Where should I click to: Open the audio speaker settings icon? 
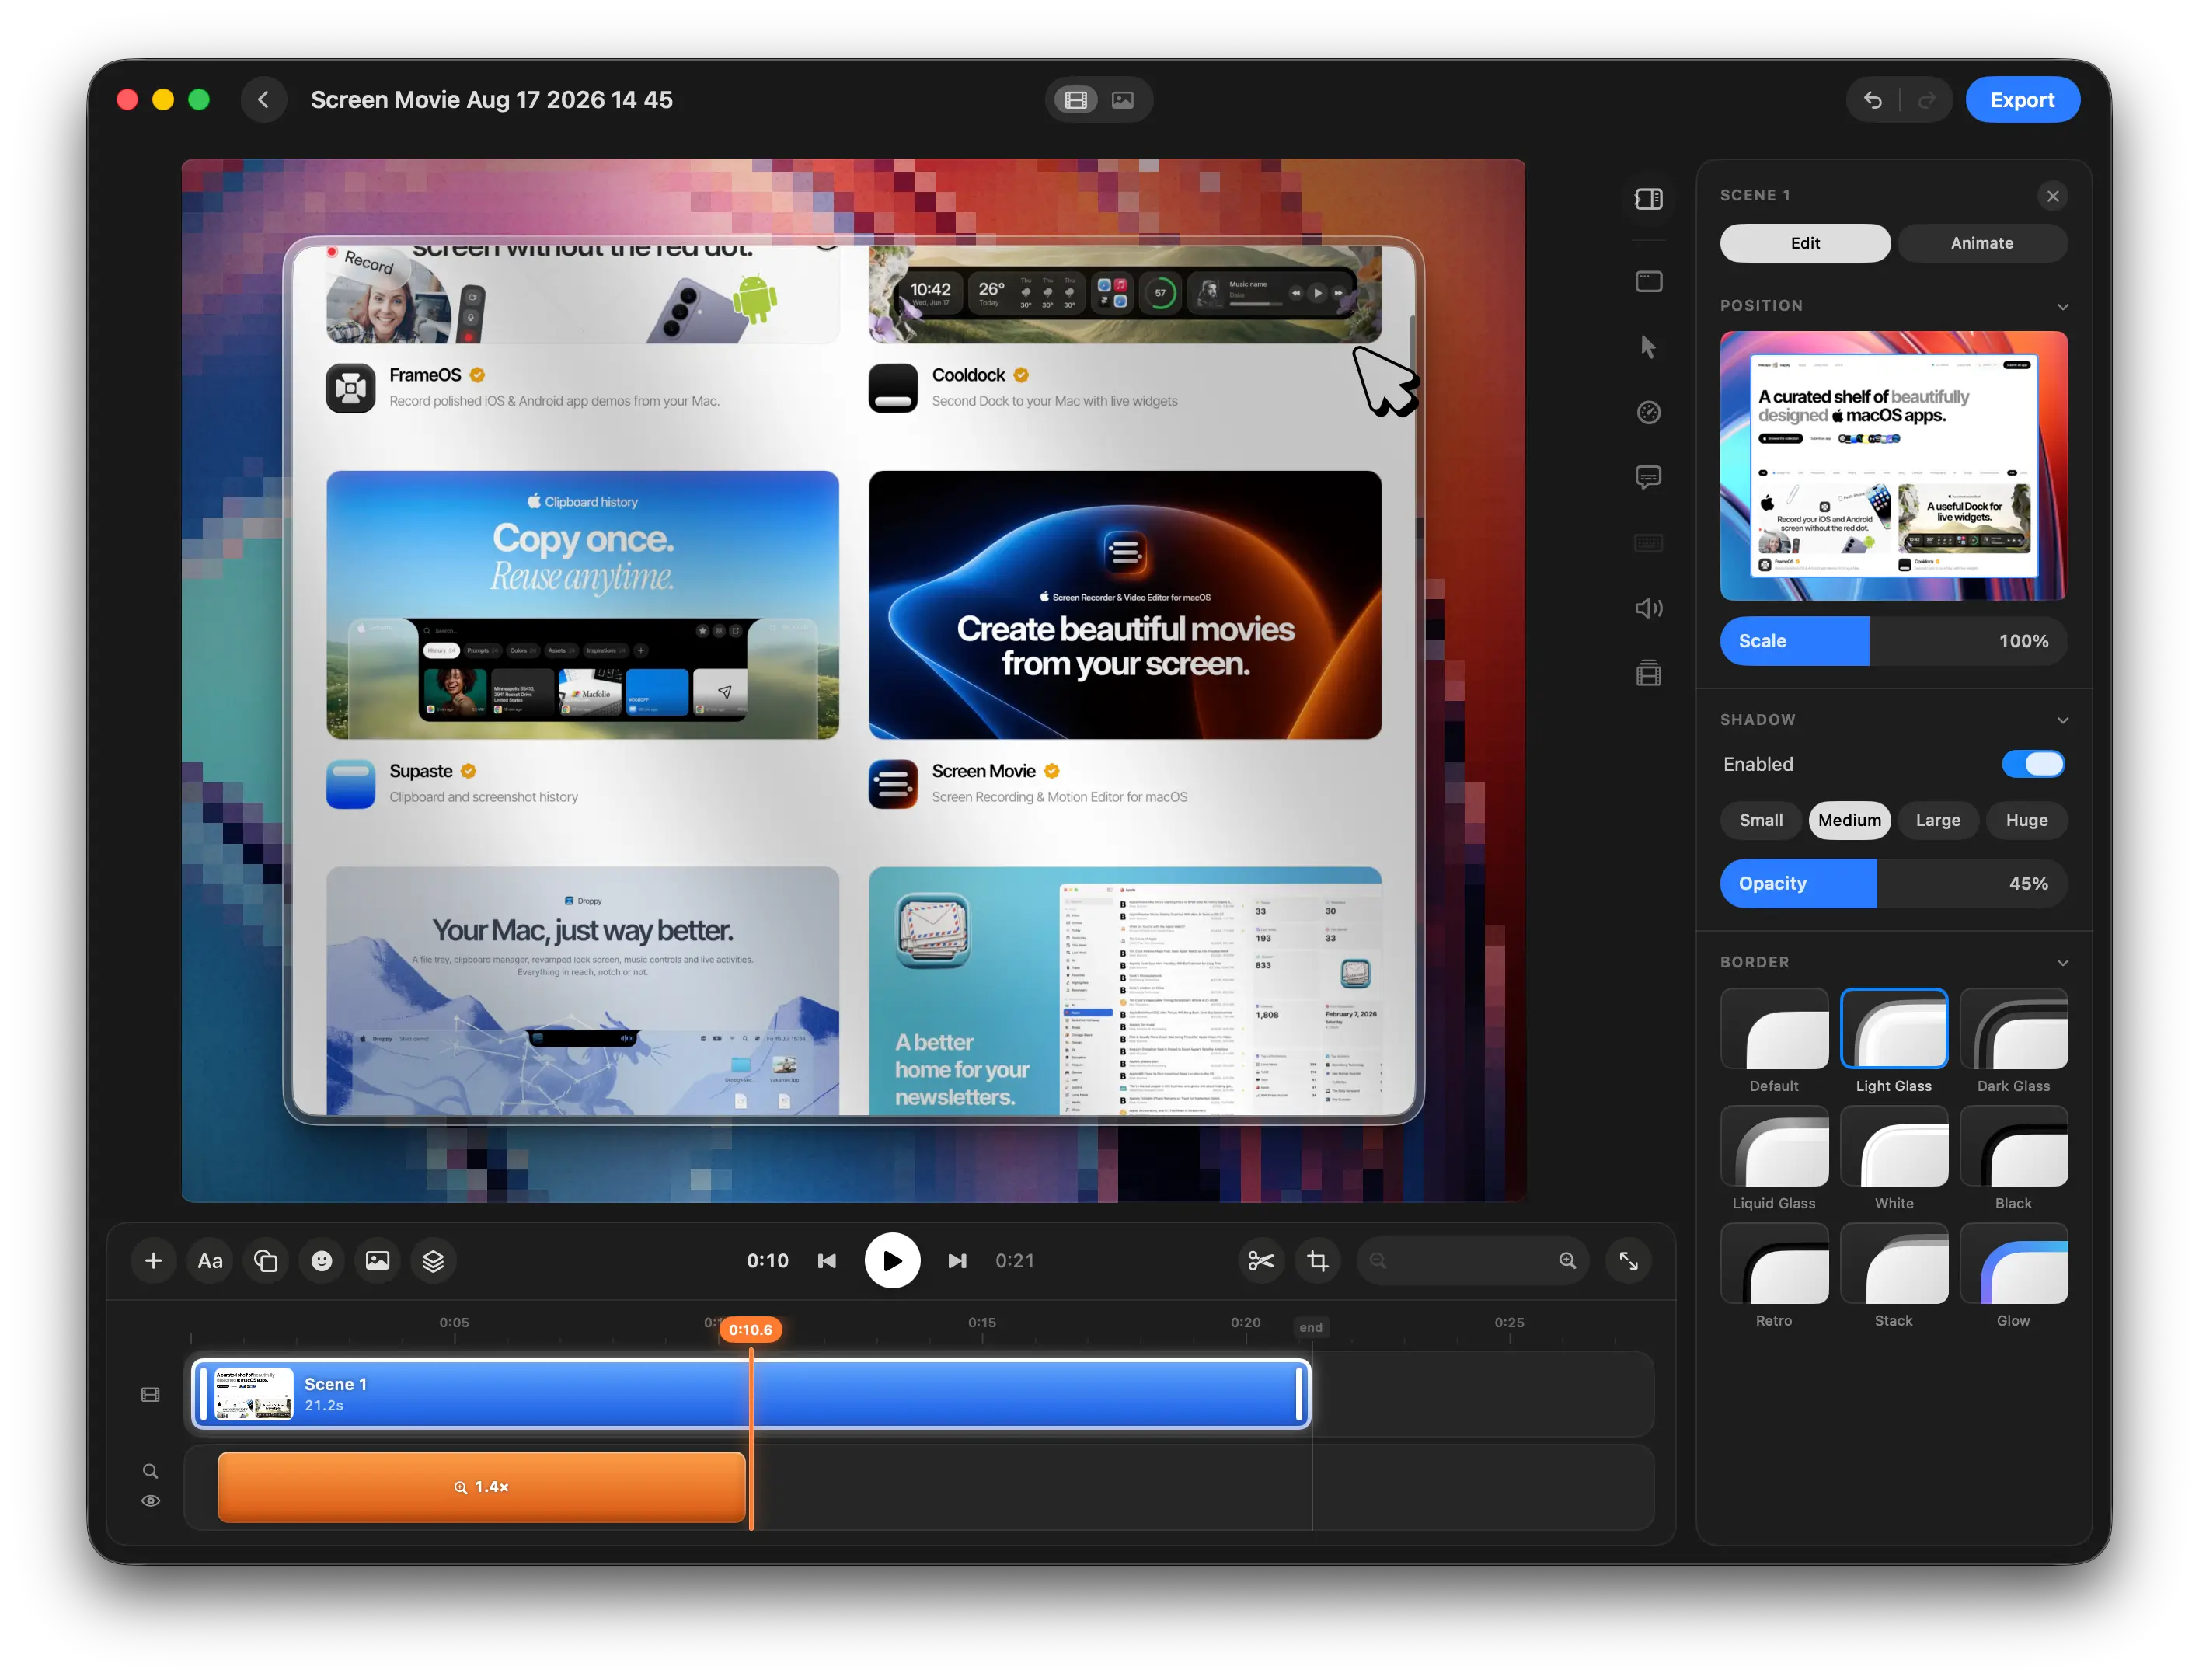point(1648,608)
